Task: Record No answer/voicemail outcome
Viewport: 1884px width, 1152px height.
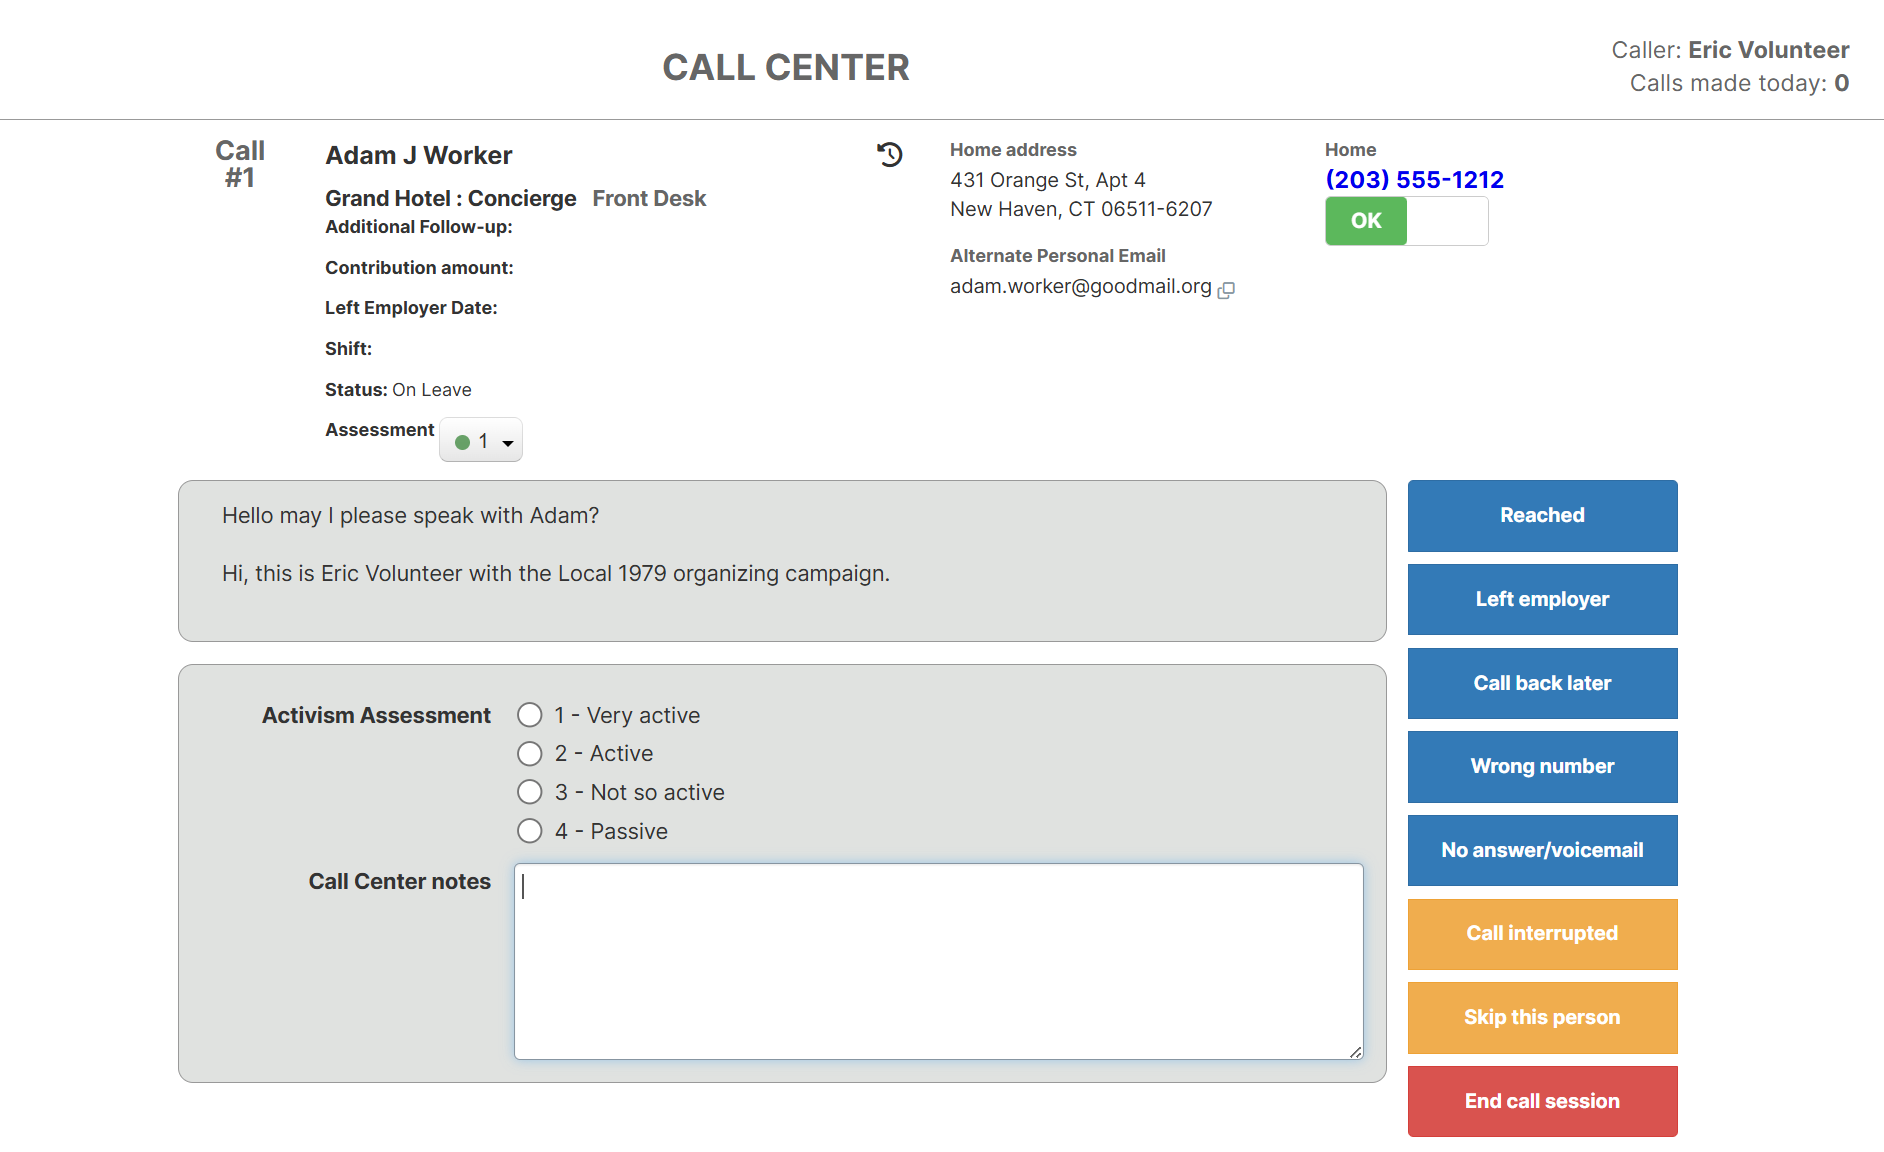Action: [1541, 850]
